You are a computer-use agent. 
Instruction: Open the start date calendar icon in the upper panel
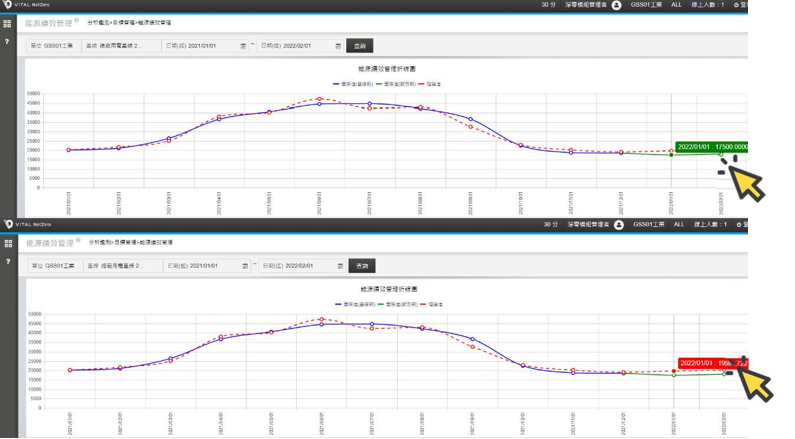pyautogui.click(x=243, y=46)
